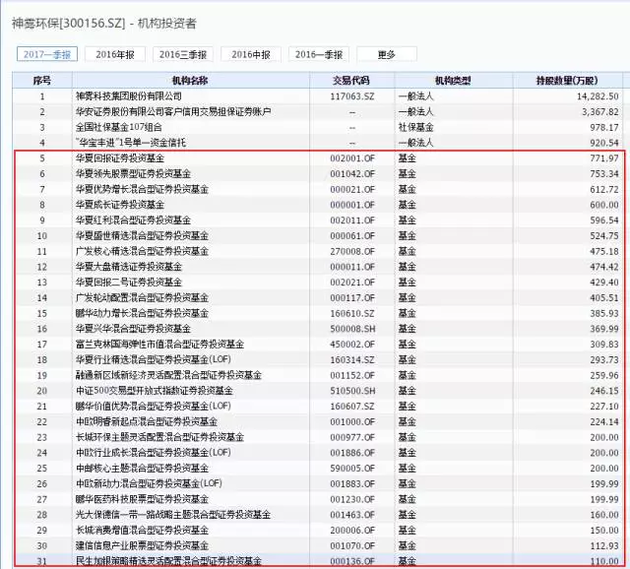The width and height of the screenshot is (630, 569).
Task: Sort by the 机构类型 column header
Action: [453, 81]
